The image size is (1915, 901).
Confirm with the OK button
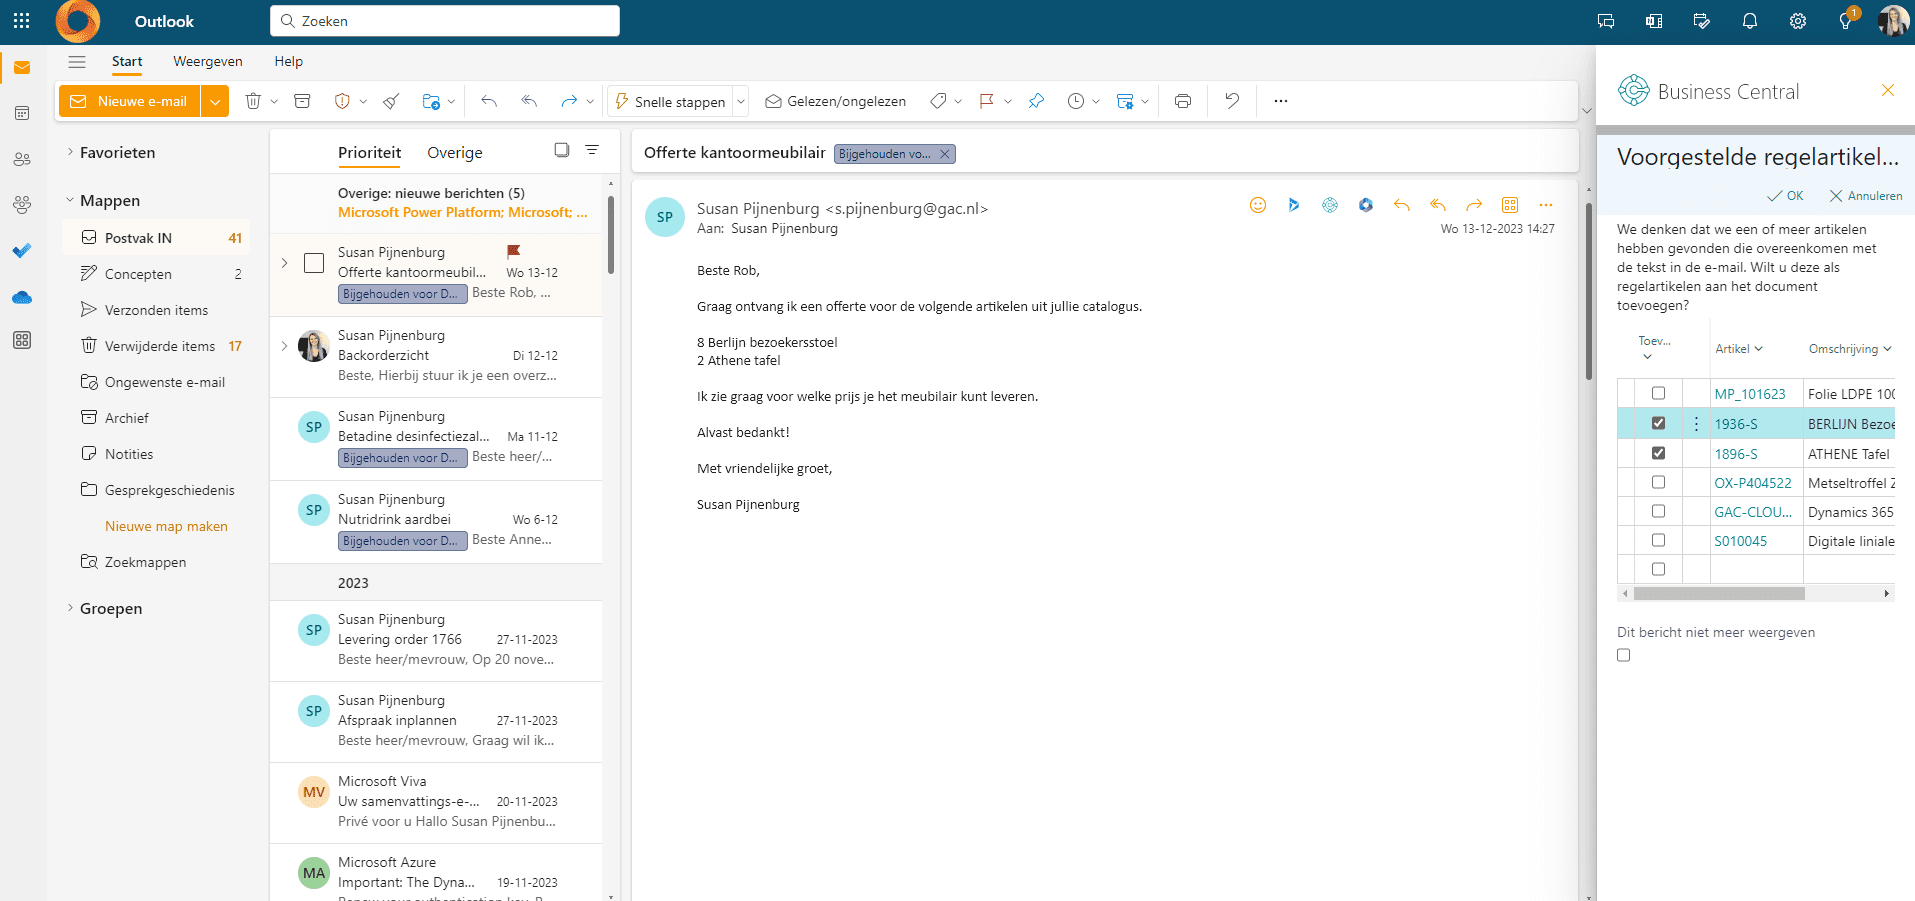tap(1785, 196)
